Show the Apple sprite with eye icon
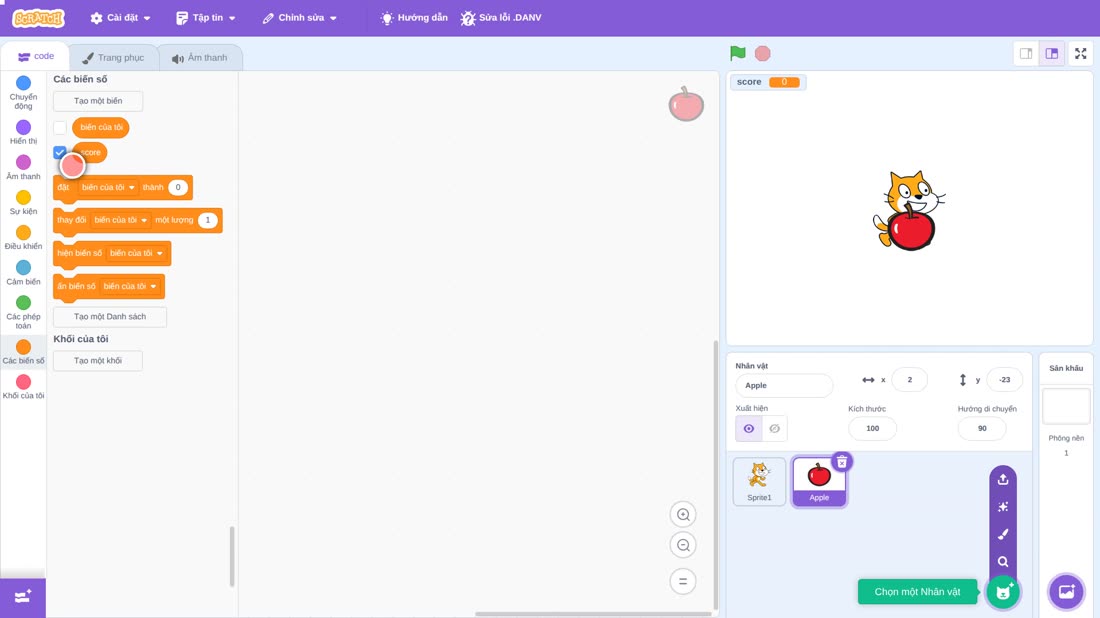This screenshot has width=1100, height=618. [749, 429]
